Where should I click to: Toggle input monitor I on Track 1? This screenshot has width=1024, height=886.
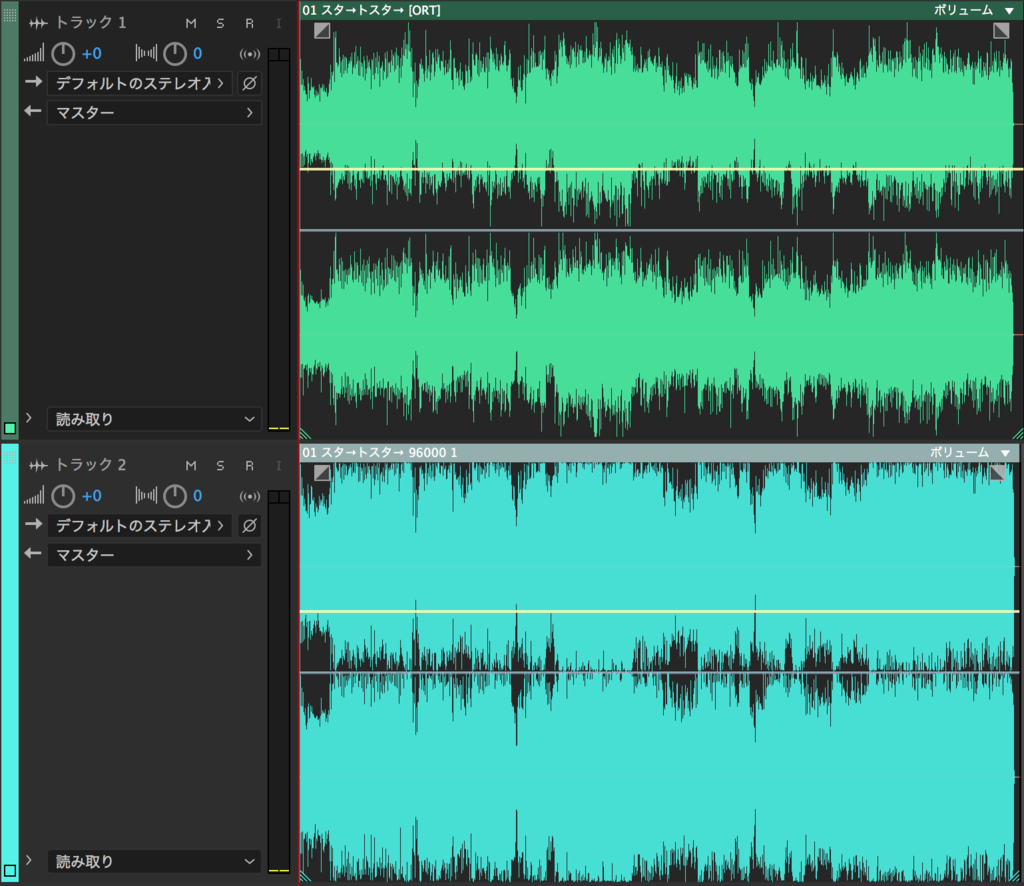tap(279, 24)
